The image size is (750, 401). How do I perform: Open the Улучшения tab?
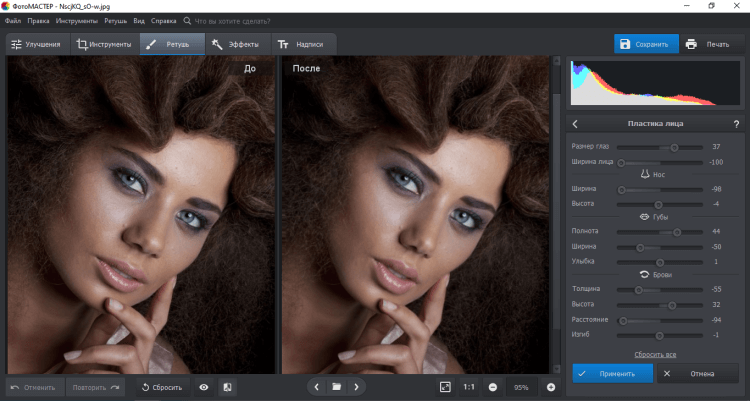coord(37,44)
